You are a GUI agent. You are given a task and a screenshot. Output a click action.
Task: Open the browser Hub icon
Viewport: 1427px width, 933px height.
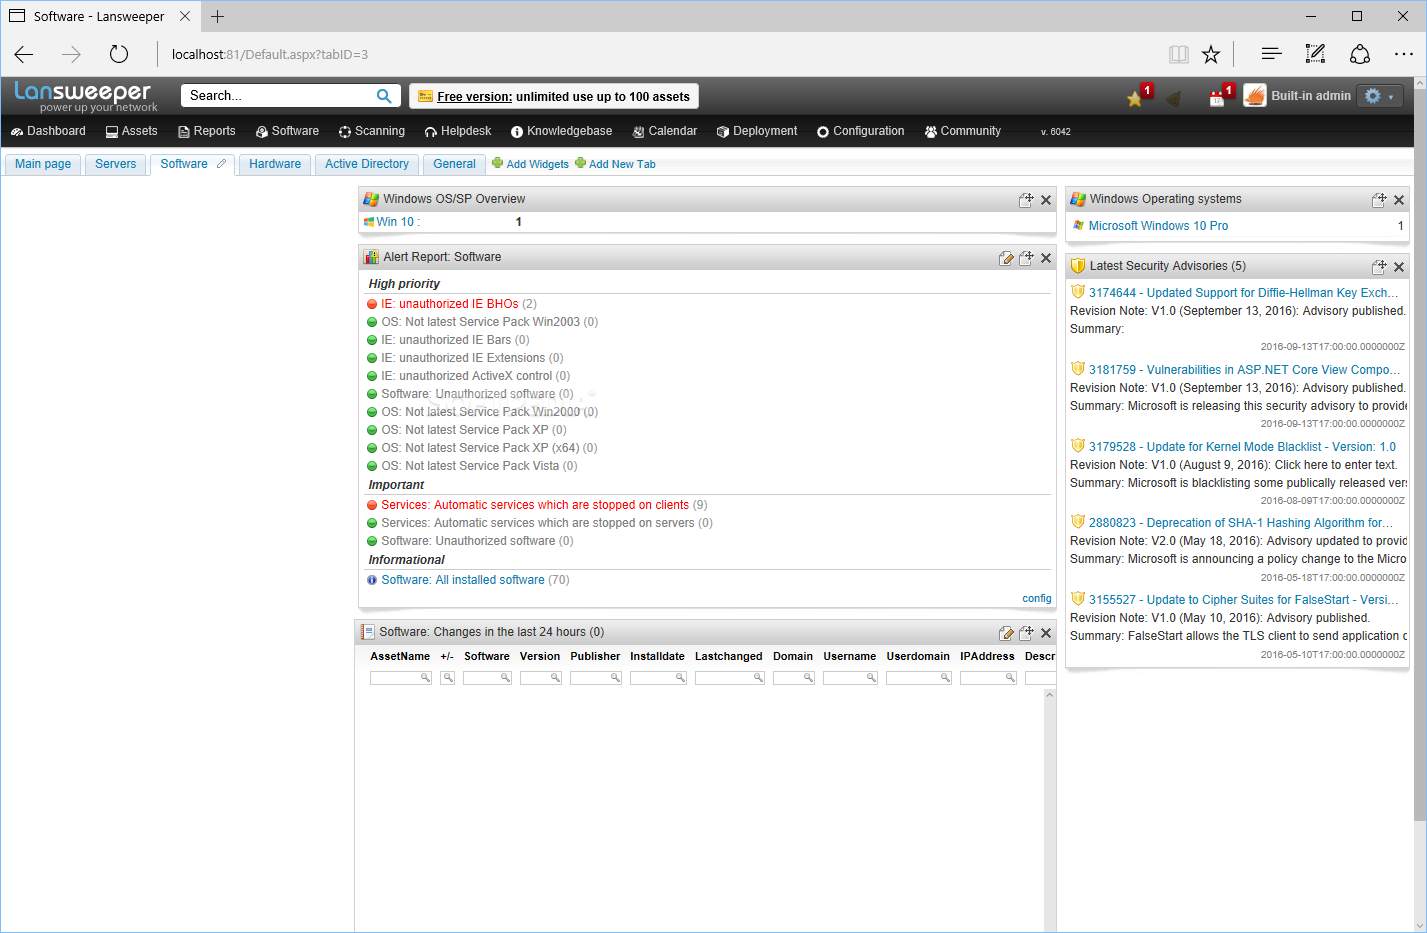(1271, 54)
